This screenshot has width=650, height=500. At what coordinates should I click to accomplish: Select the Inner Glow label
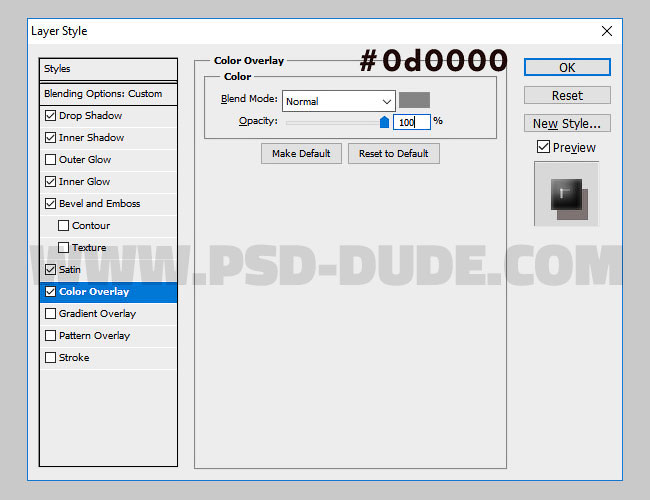[x=84, y=182]
